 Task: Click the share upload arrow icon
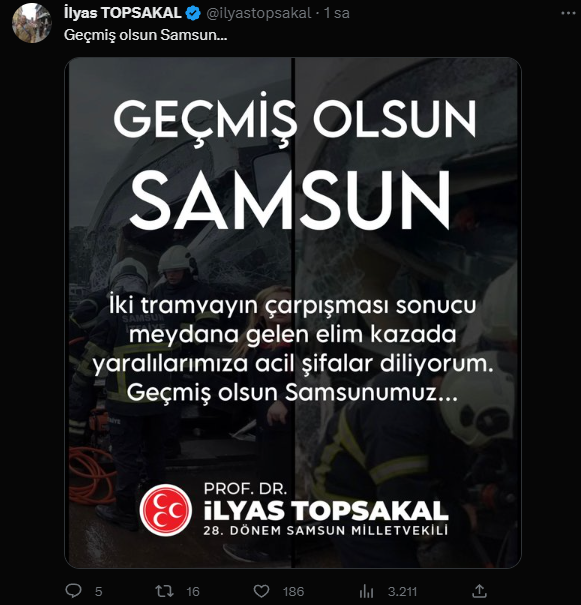coord(479,591)
